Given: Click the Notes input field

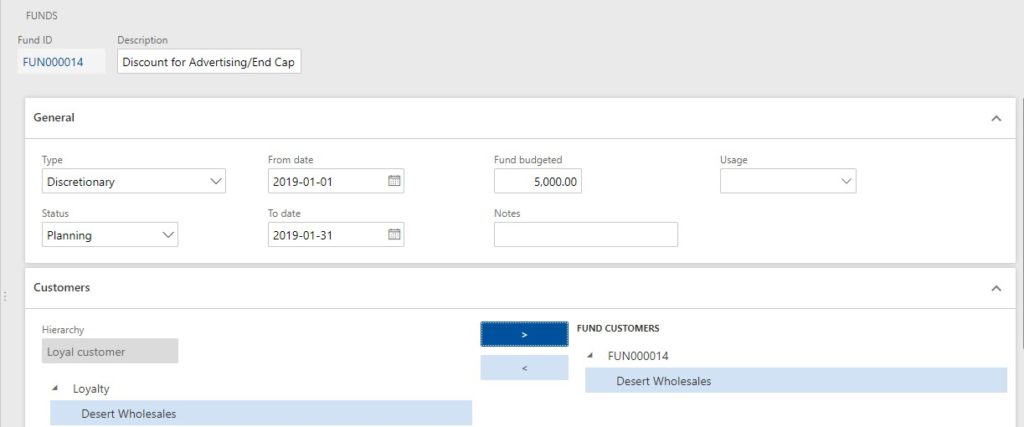Looking at the screenshot, I should point(585,235).
